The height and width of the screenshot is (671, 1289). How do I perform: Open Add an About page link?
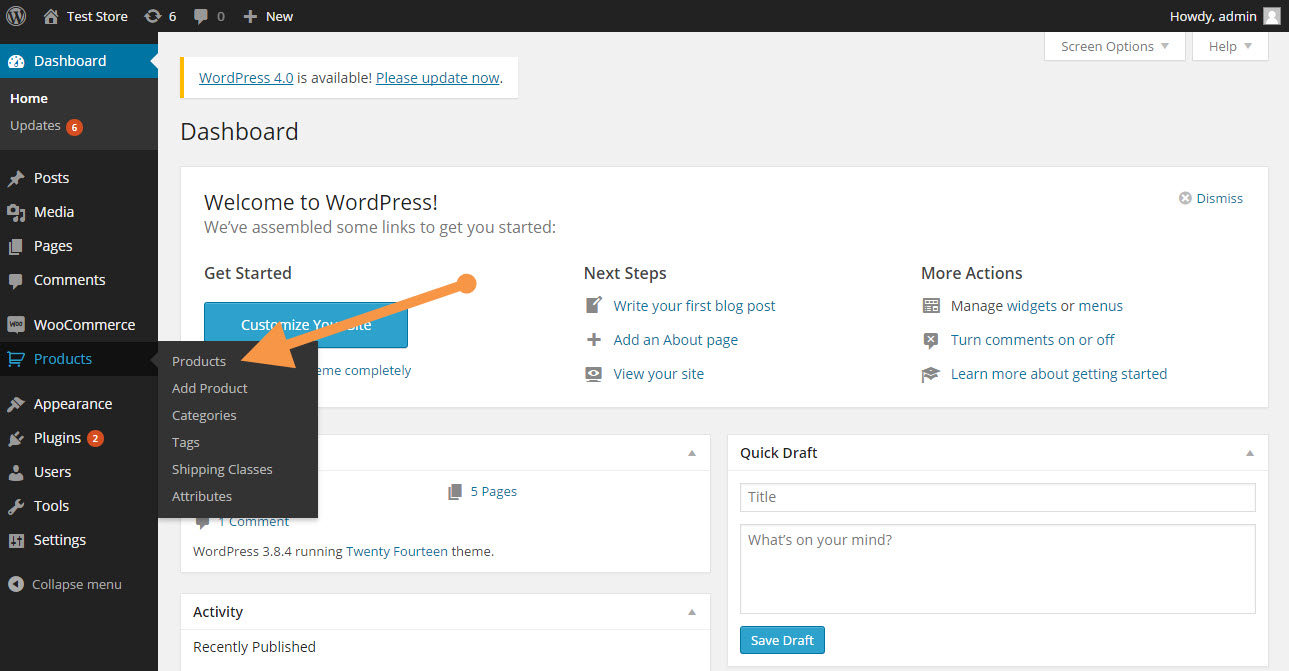pyautogui.click(x=676, y=340)
